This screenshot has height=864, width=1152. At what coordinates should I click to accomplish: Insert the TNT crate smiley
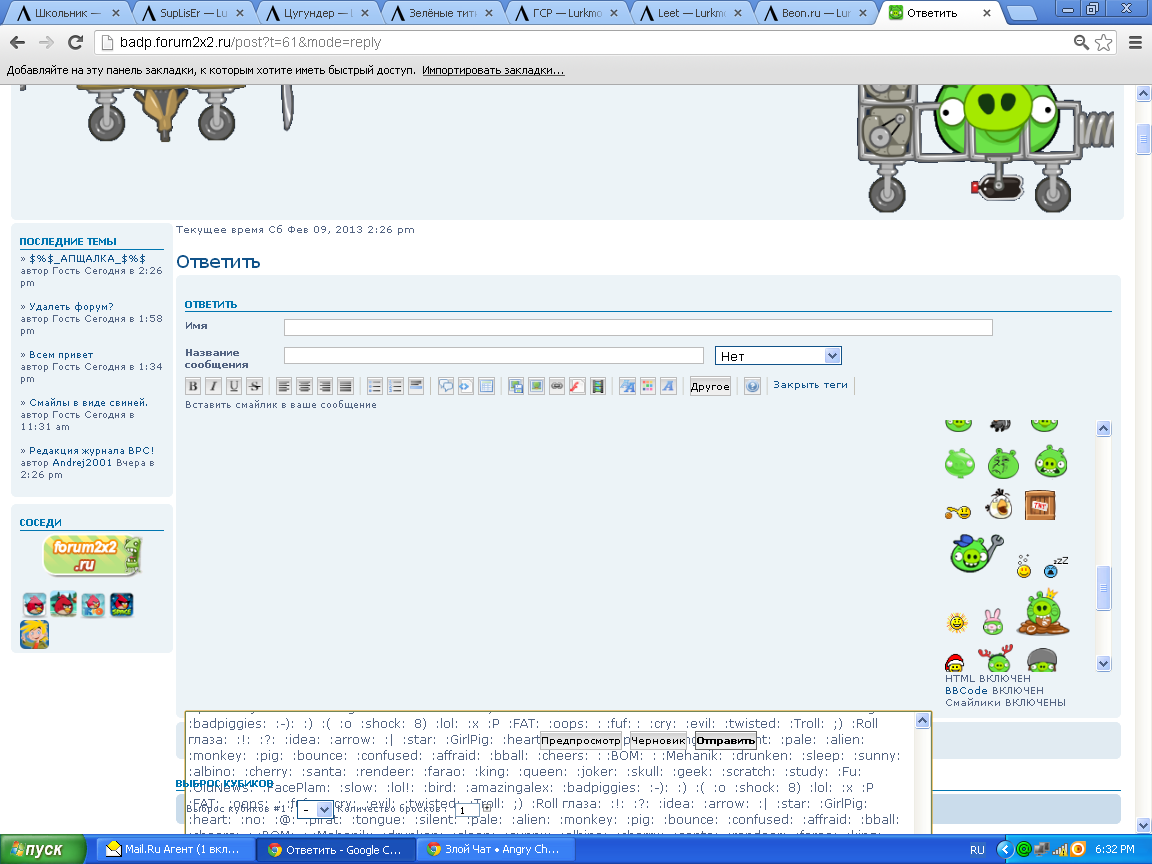pos(1040,505)
